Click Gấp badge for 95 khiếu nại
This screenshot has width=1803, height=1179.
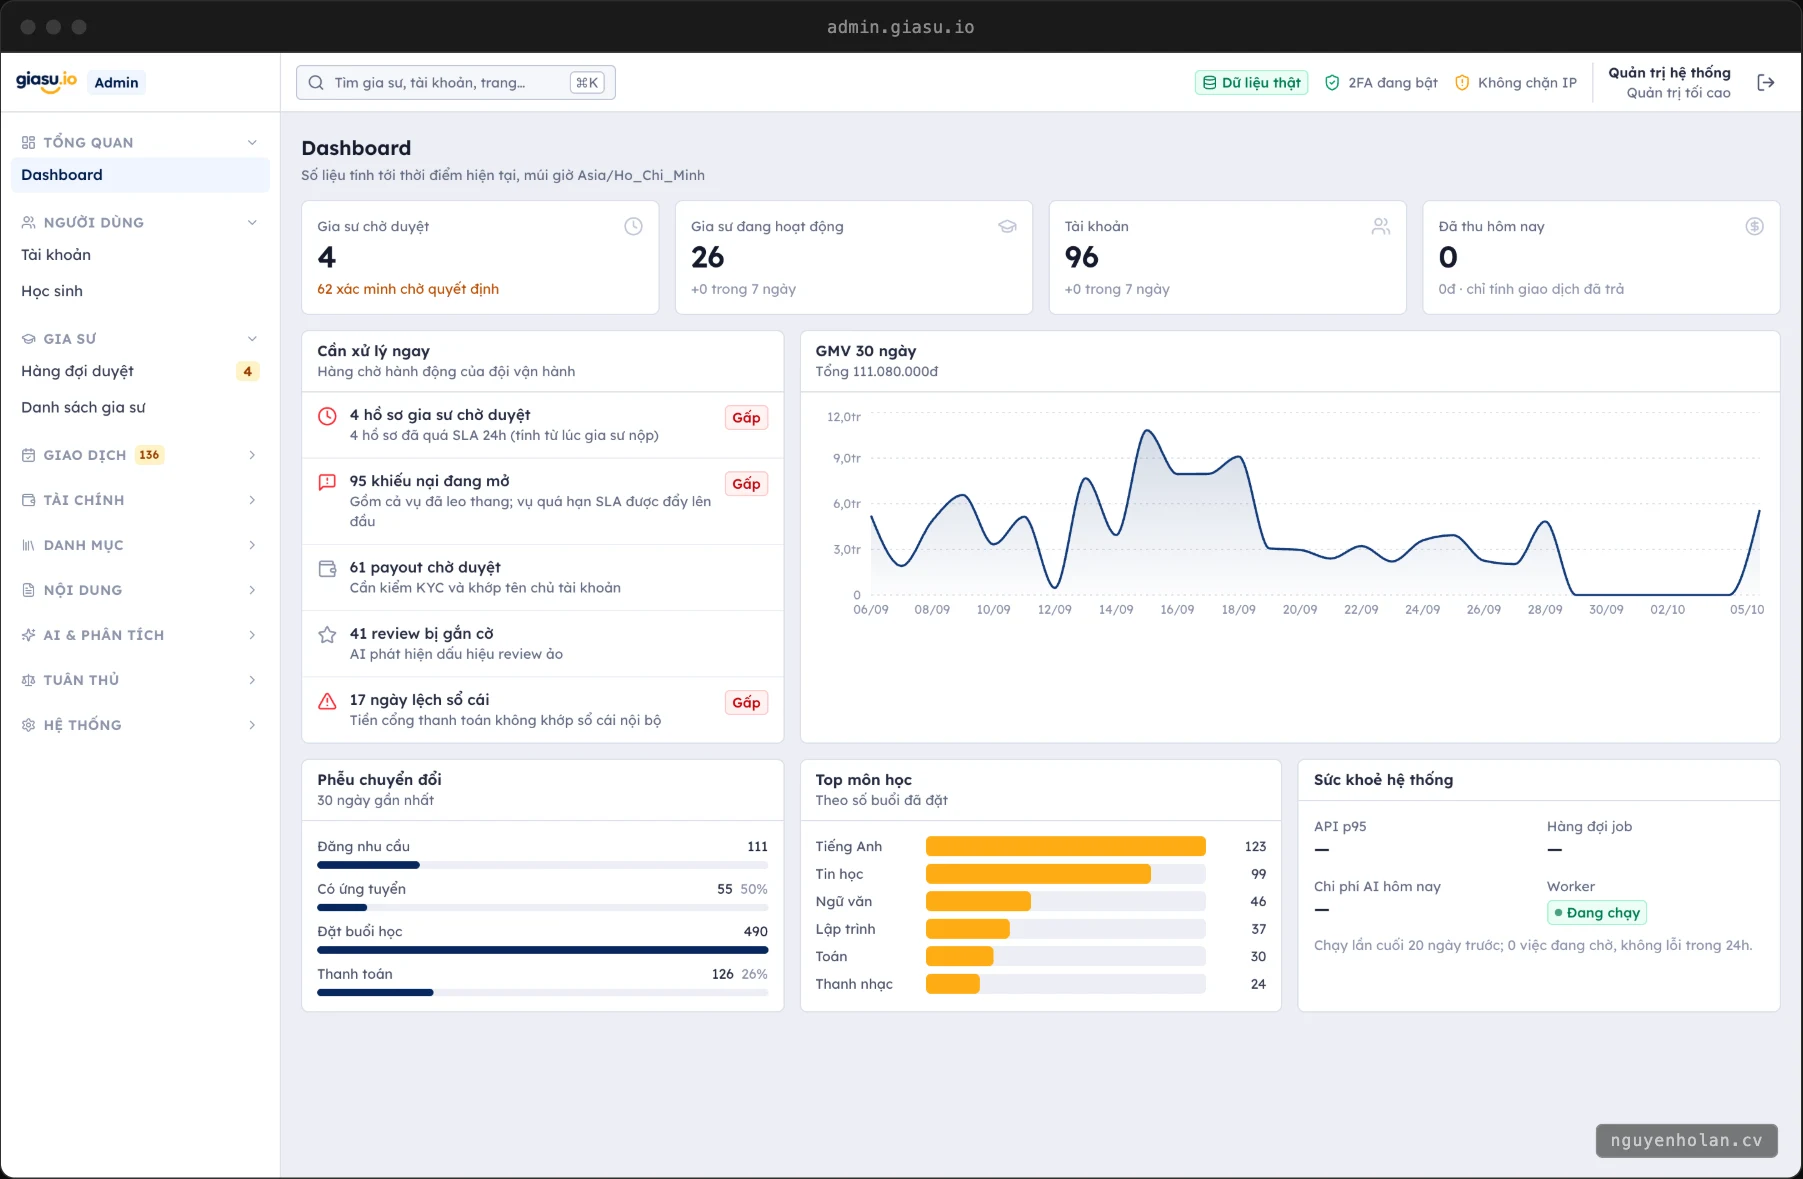746,484
